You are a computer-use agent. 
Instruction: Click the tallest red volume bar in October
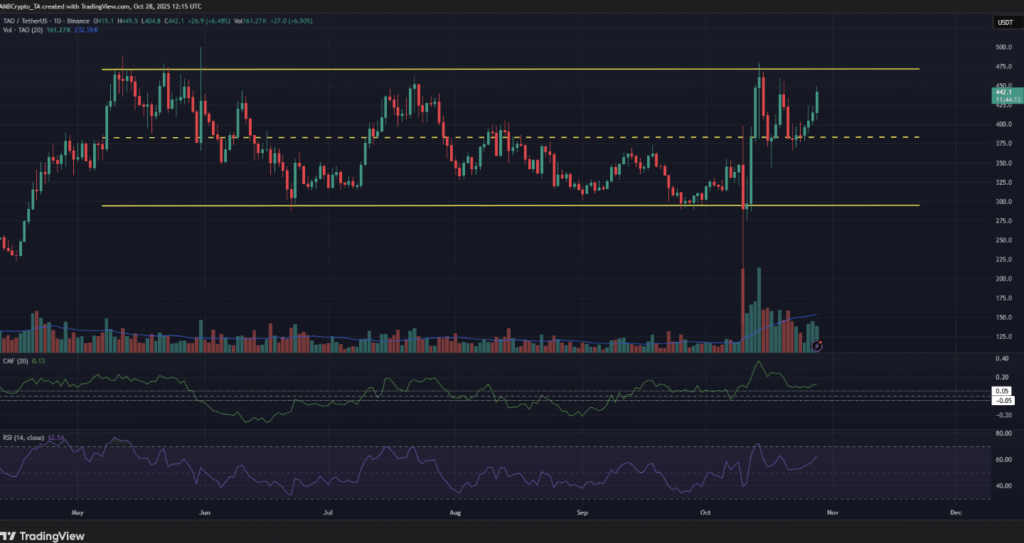(743, 310)
